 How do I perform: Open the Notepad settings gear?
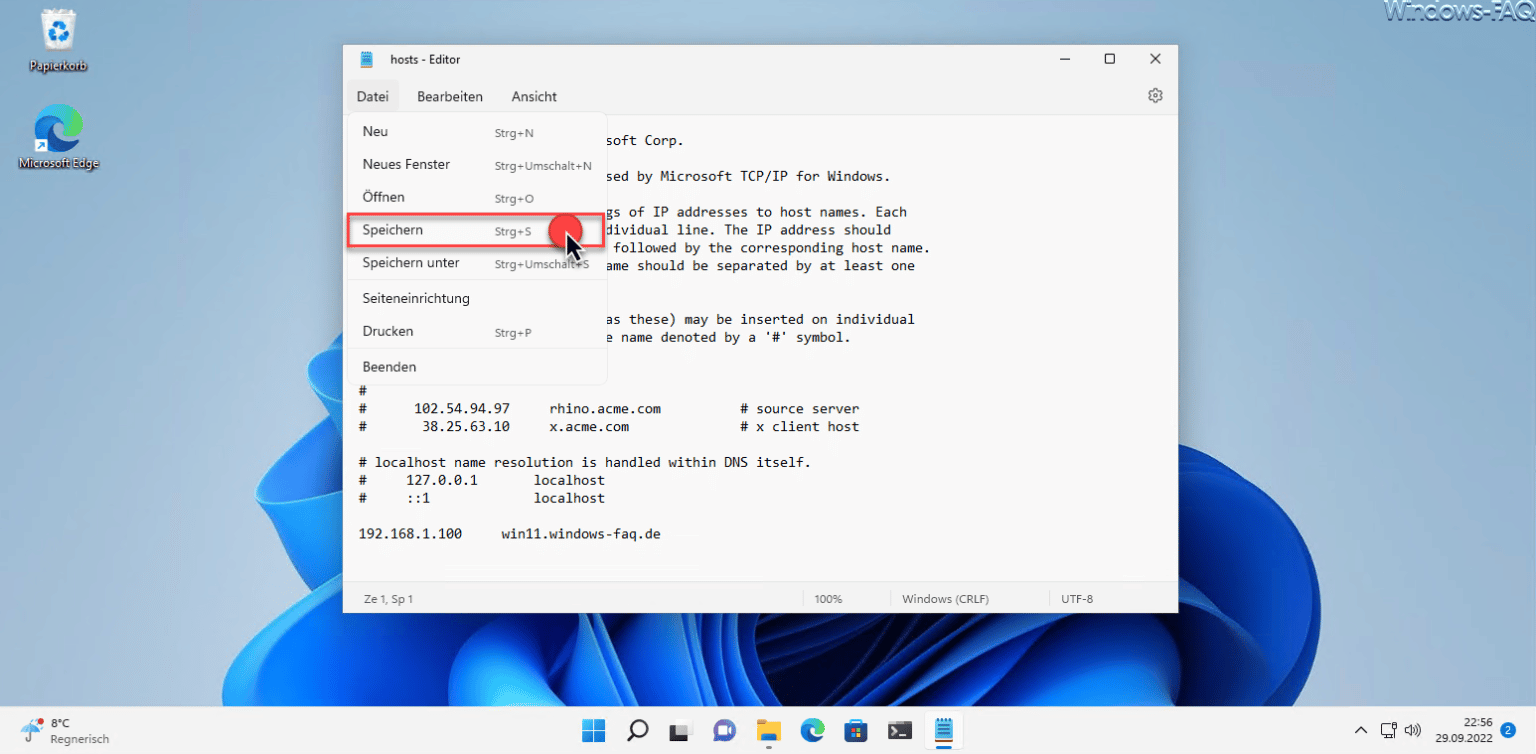pos(1155,94)
